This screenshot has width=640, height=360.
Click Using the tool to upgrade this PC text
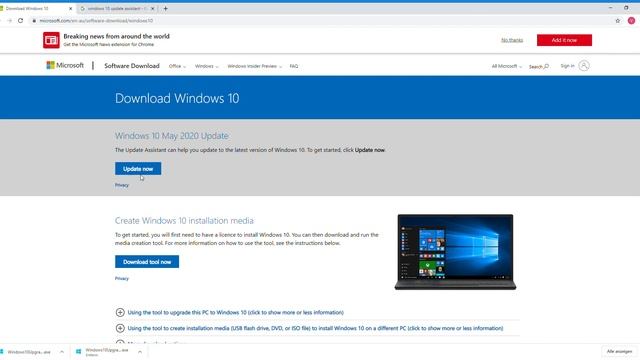click(x=236, y=312)
